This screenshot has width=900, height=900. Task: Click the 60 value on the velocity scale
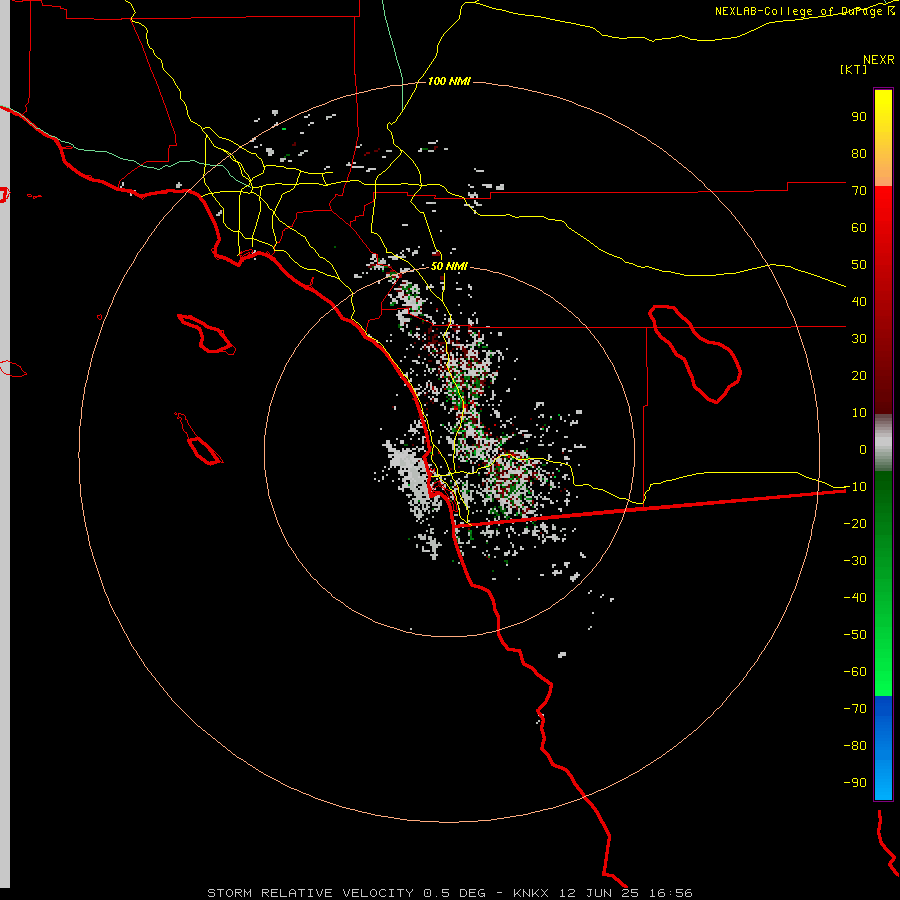(859, 228)
